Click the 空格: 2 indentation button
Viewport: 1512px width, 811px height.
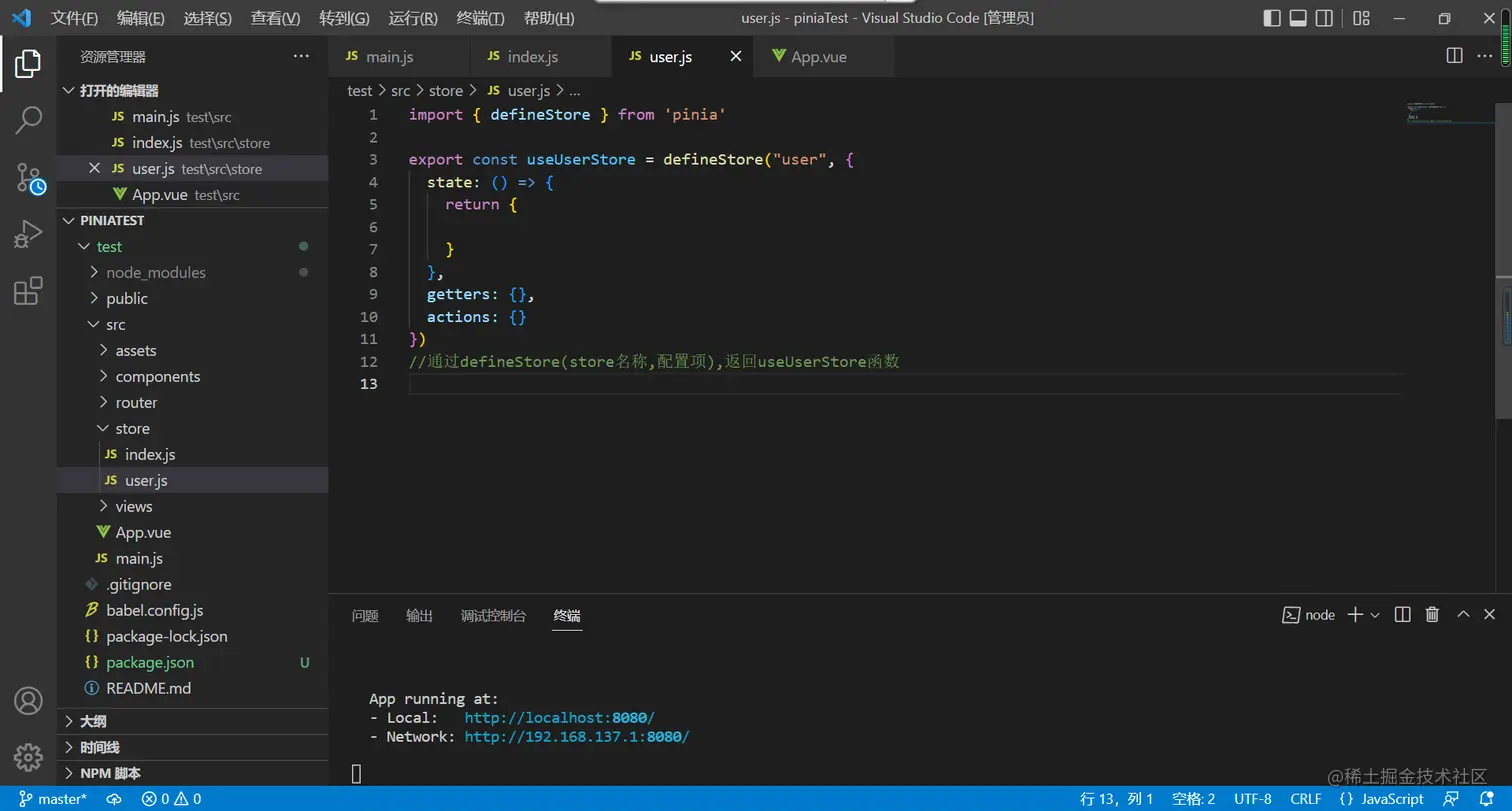pyautogui.click(x=1194, y=799)
